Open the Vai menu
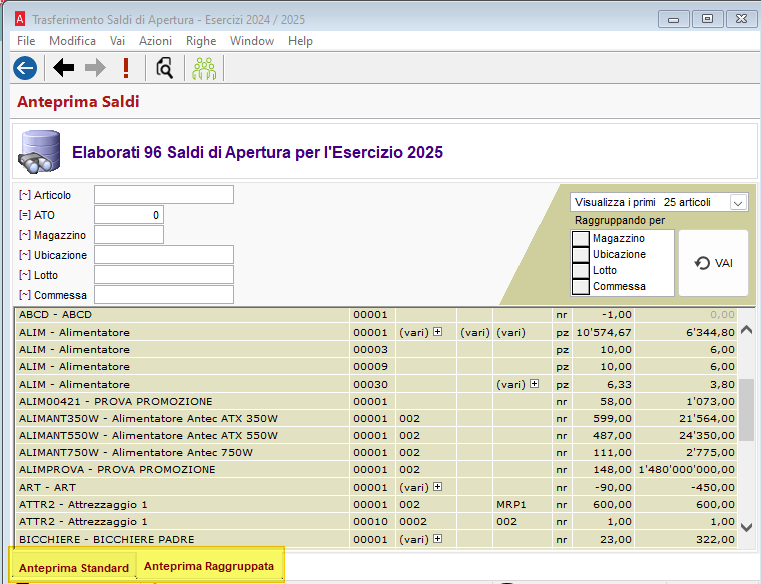Screen dimensions: 761x584 tap(117, 41)
